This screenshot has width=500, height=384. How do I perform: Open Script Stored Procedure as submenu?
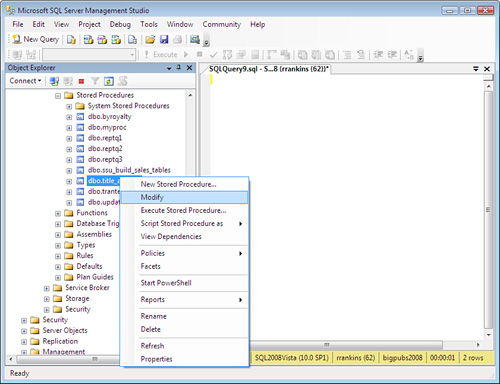point(184,223)
